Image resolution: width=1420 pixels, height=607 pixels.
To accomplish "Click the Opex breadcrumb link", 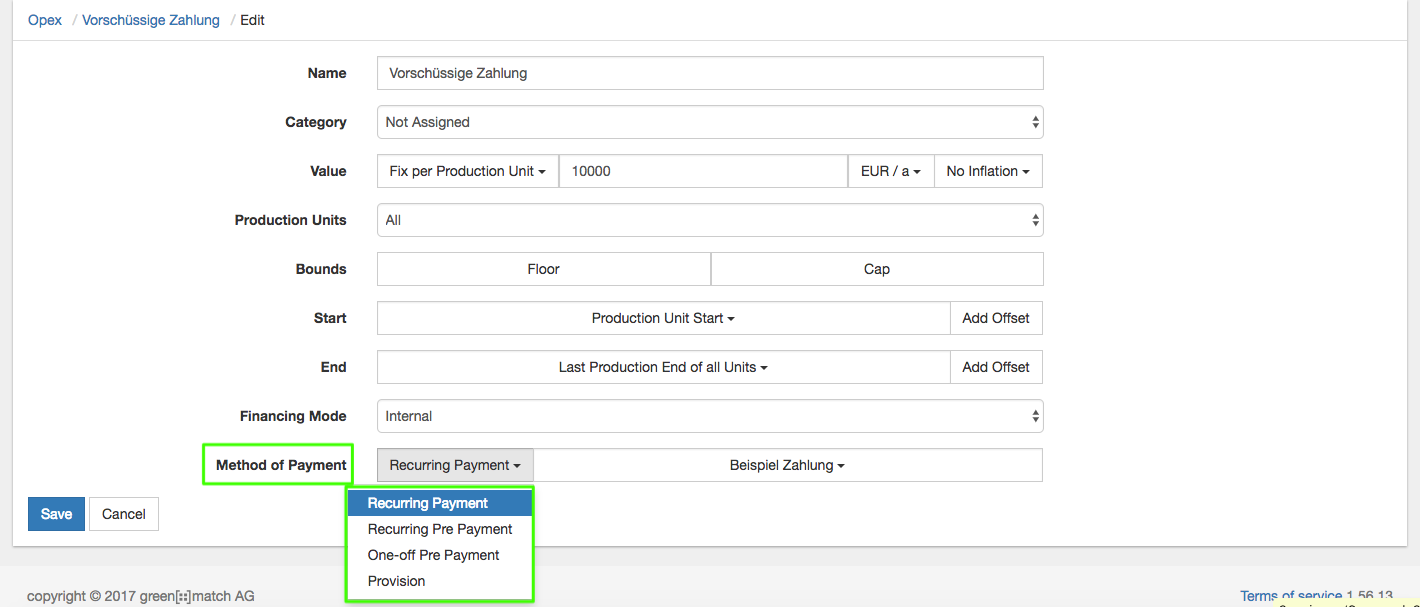I will (45, 20).
